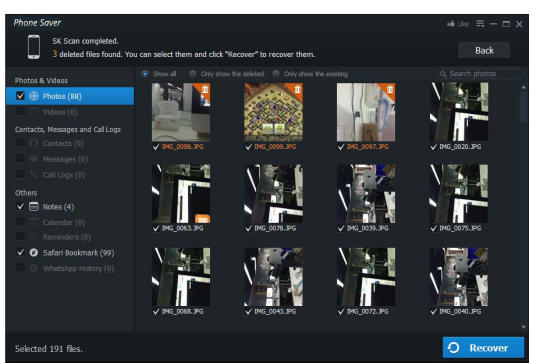Open the IMG_0072.JPG thumbnail
The image size is (540, 363).
click(366, 277)
